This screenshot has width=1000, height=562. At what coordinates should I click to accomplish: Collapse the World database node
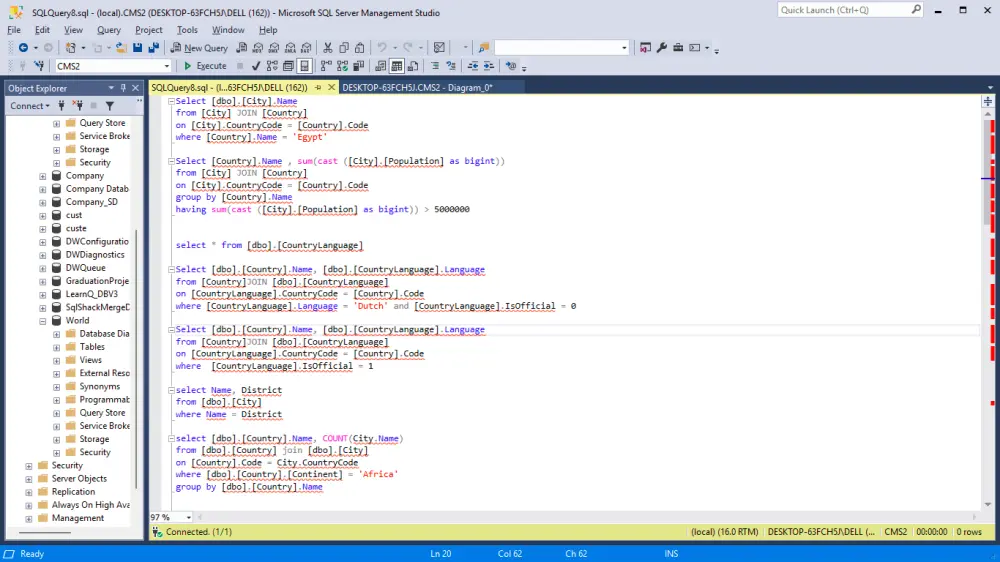pos(43,321)
